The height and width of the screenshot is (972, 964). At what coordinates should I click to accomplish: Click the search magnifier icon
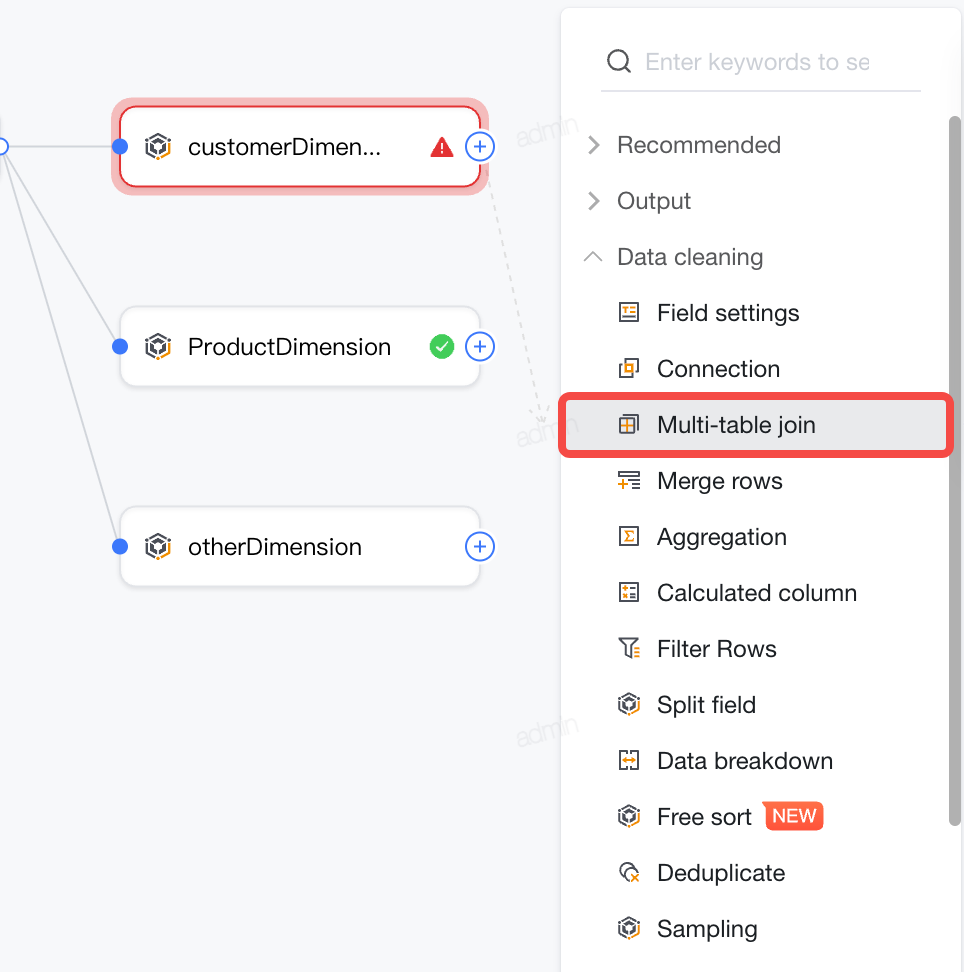(619, 61)
